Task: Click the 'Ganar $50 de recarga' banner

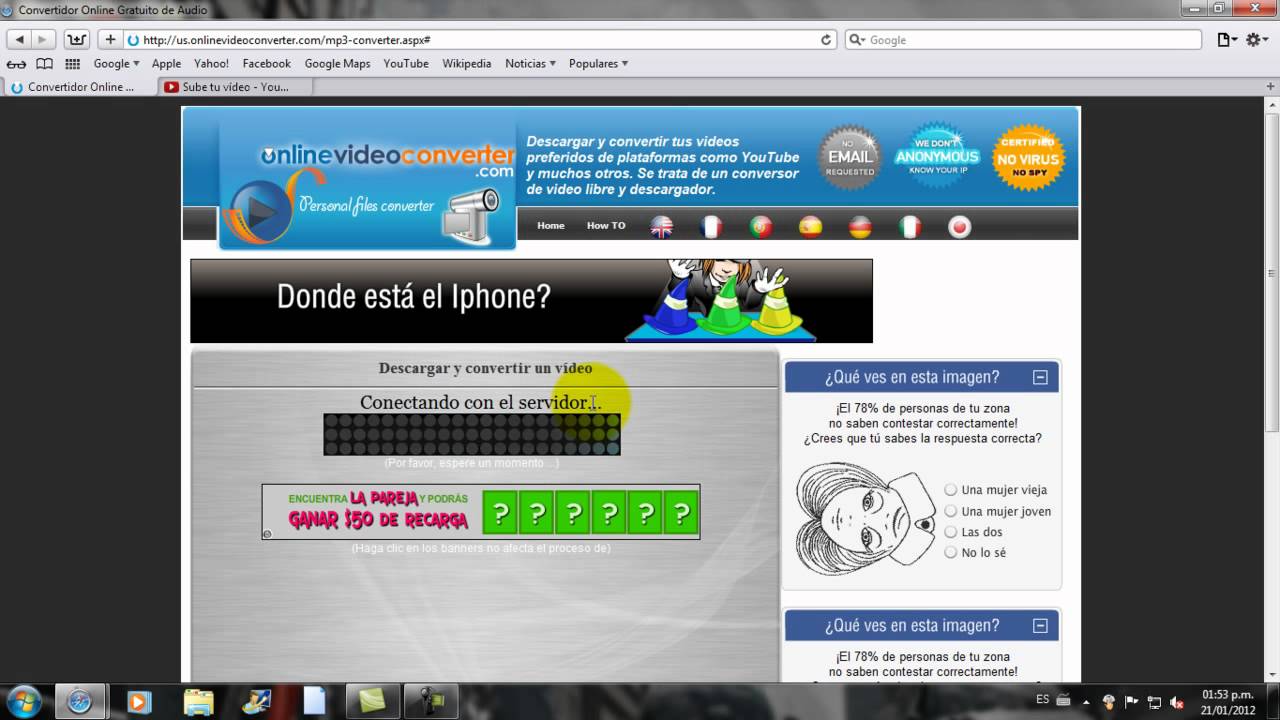Action: (481, 512)
